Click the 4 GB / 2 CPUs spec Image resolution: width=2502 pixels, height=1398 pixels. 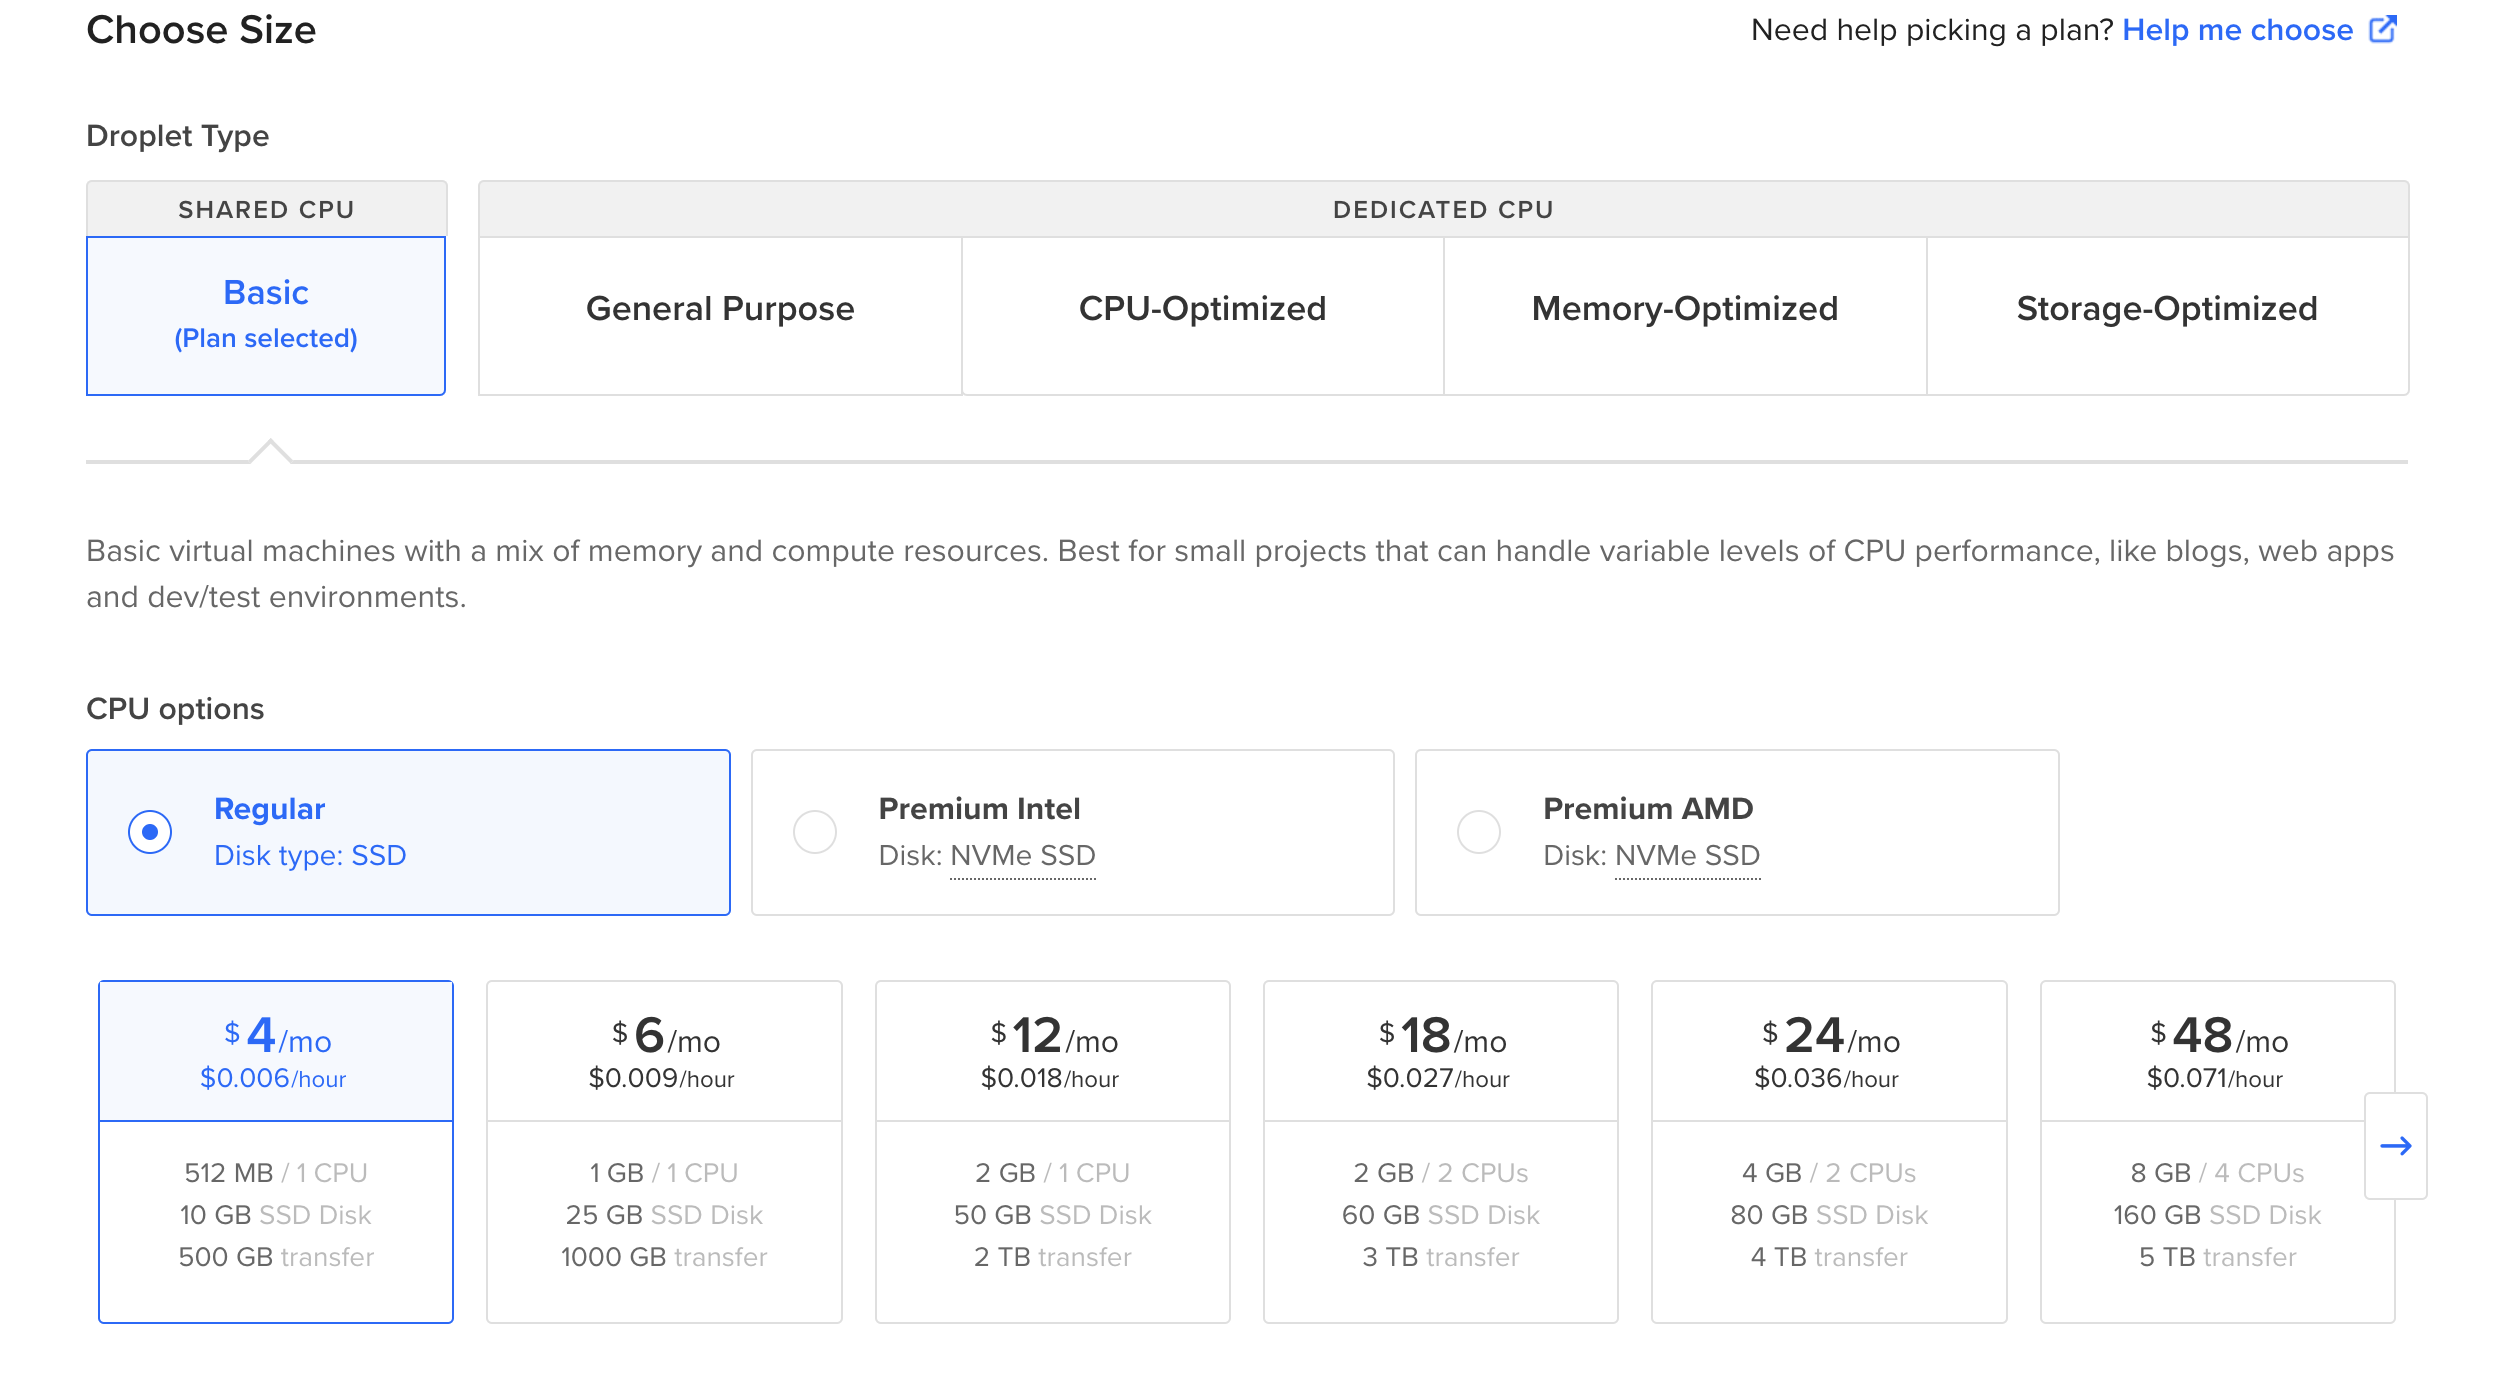click(x=1829, y=1173)
